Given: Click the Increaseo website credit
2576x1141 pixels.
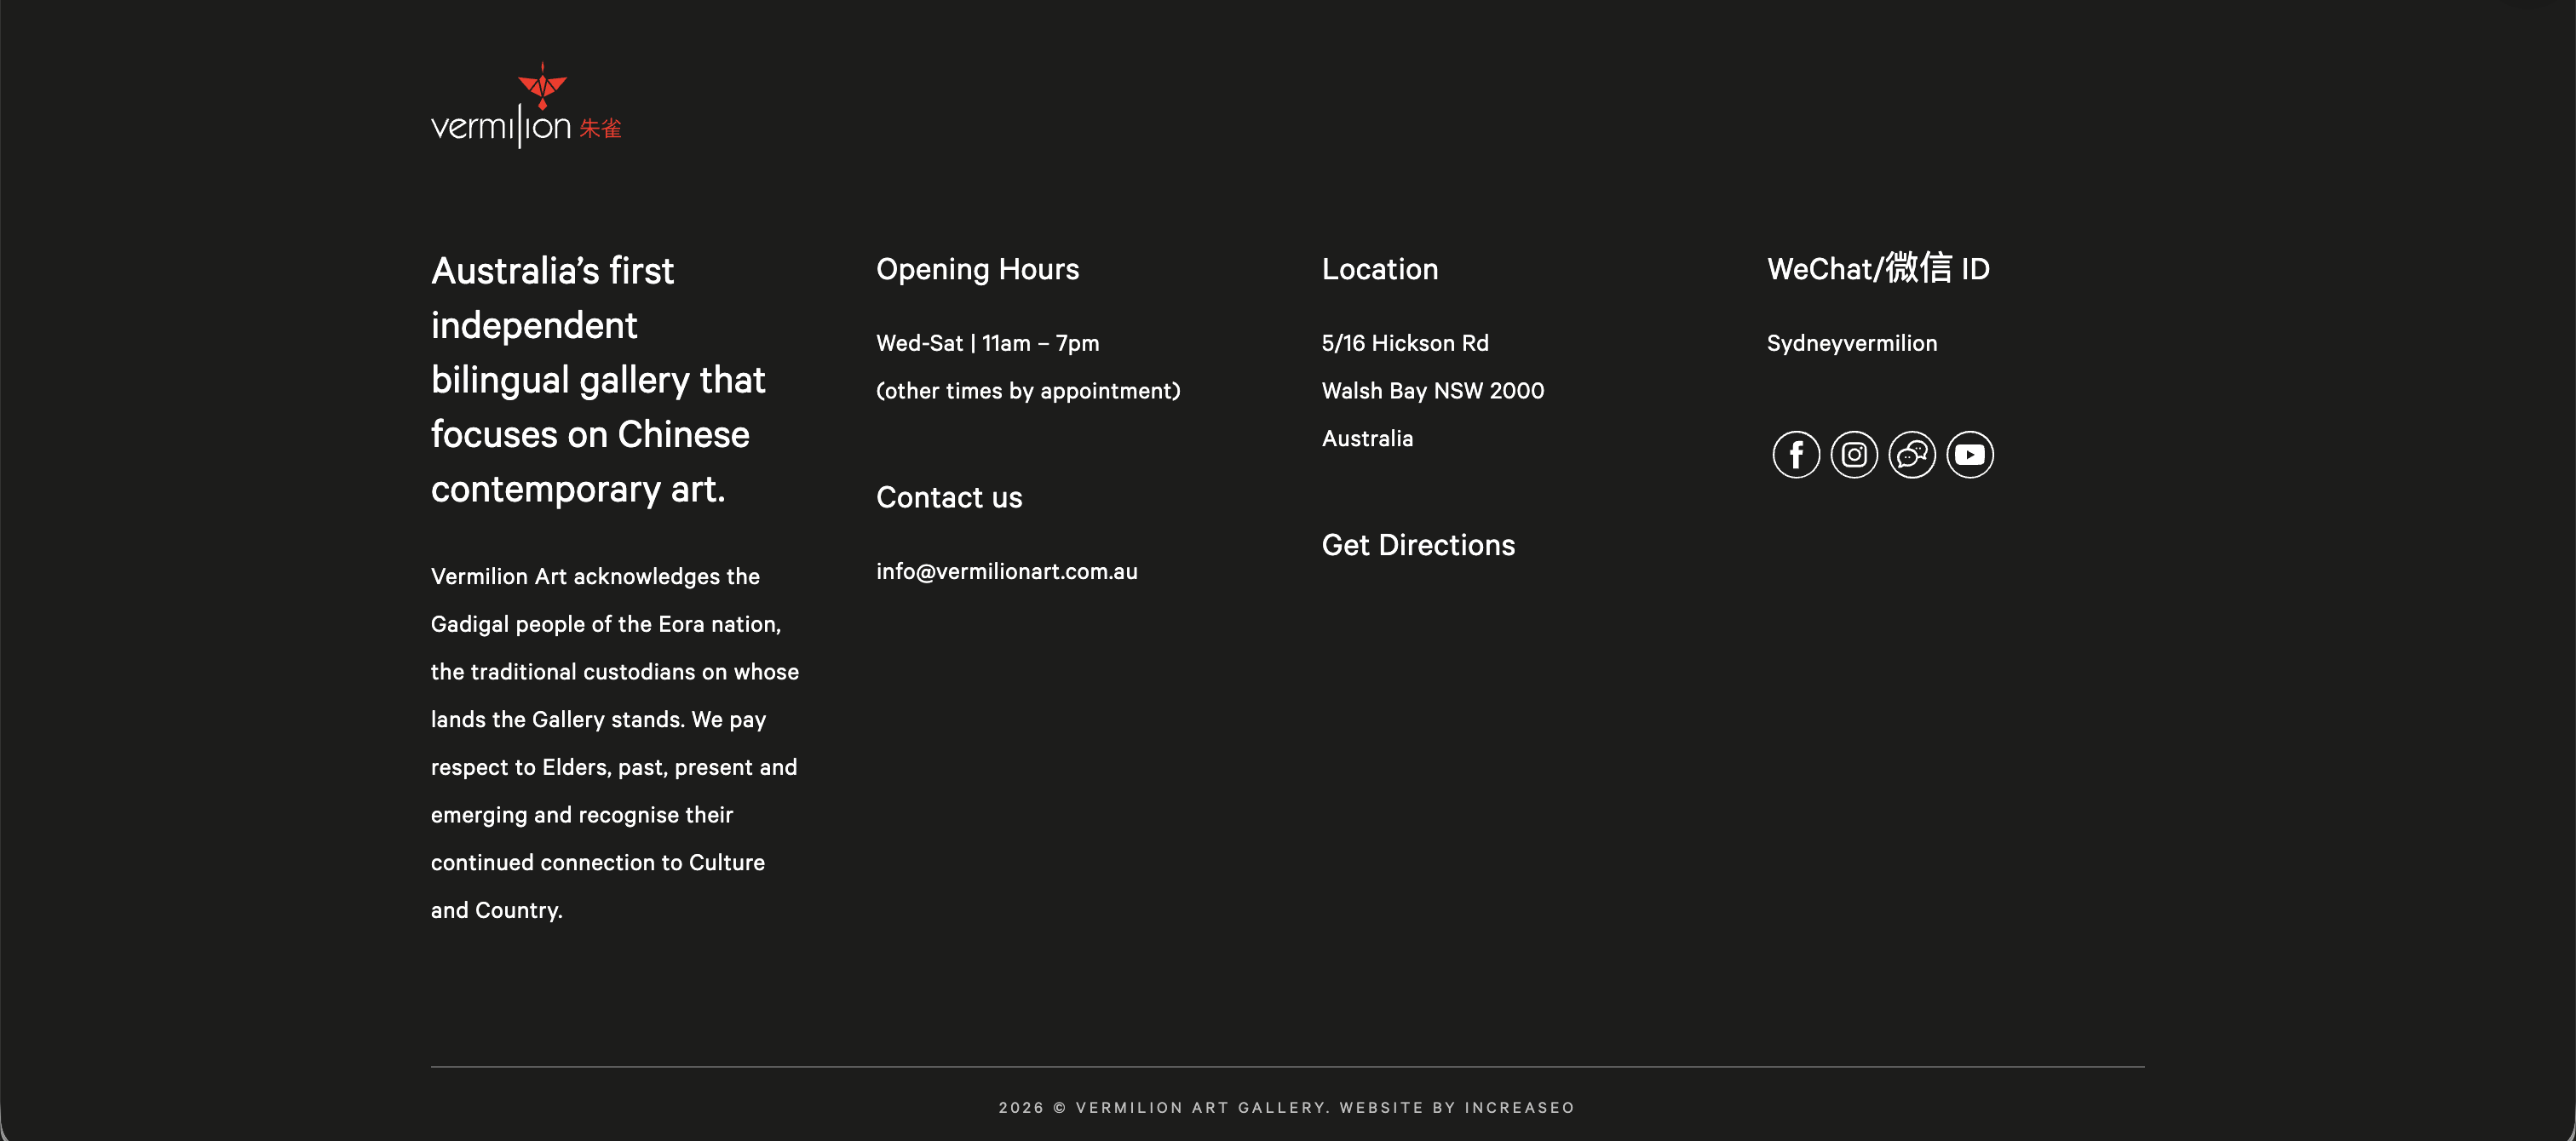Looking at the screenshot, I should [1518, 1107].
